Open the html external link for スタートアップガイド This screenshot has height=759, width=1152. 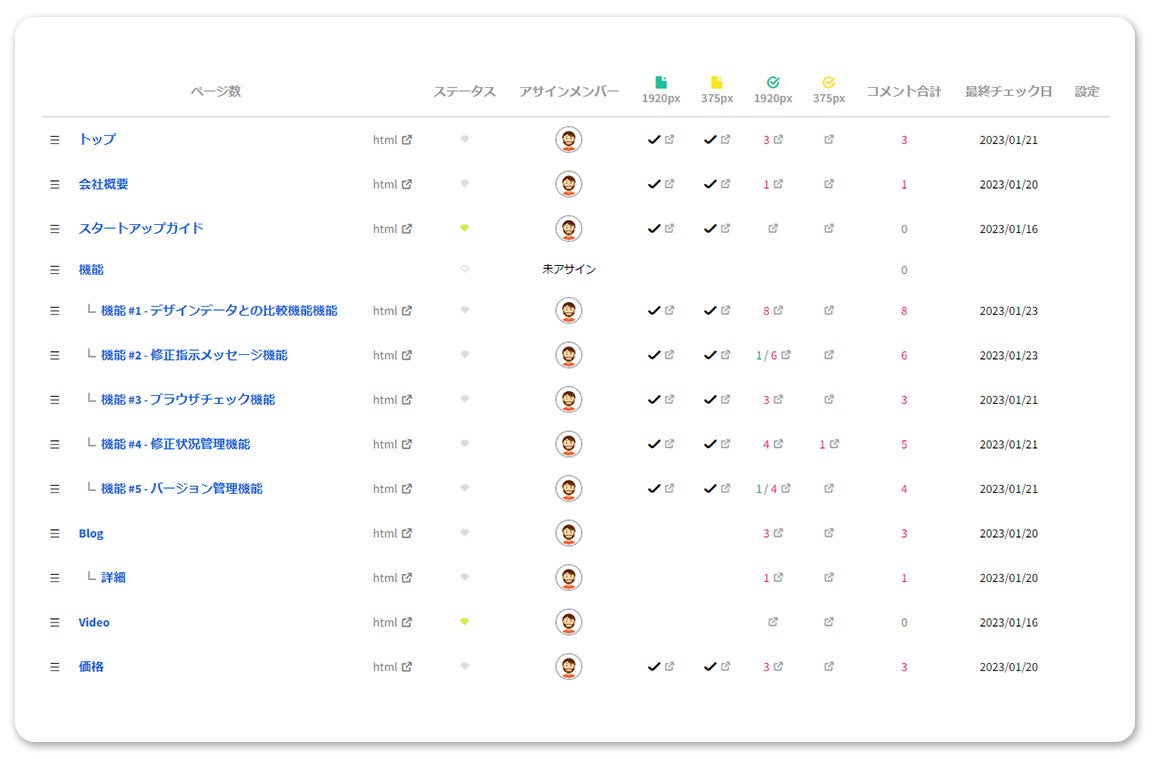click(x=392, y=229)
